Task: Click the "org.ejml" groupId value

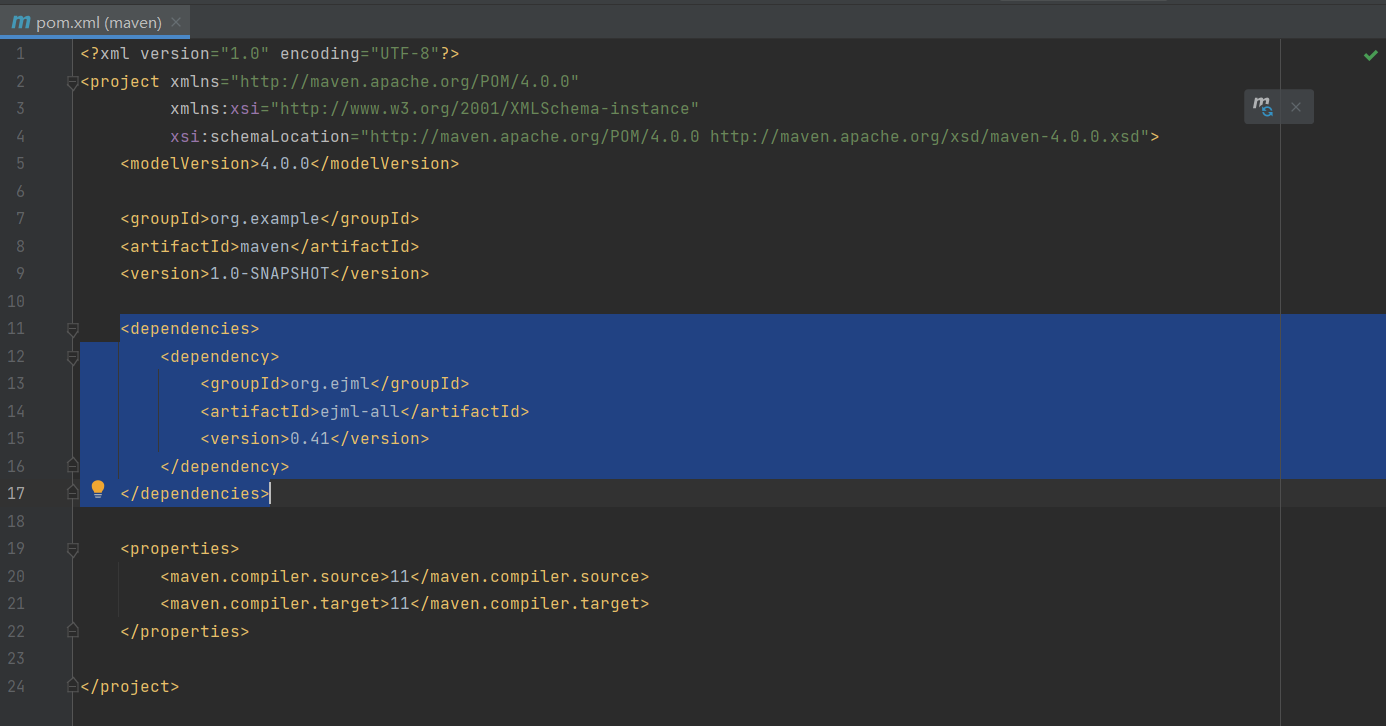Action: coord(330,383)
